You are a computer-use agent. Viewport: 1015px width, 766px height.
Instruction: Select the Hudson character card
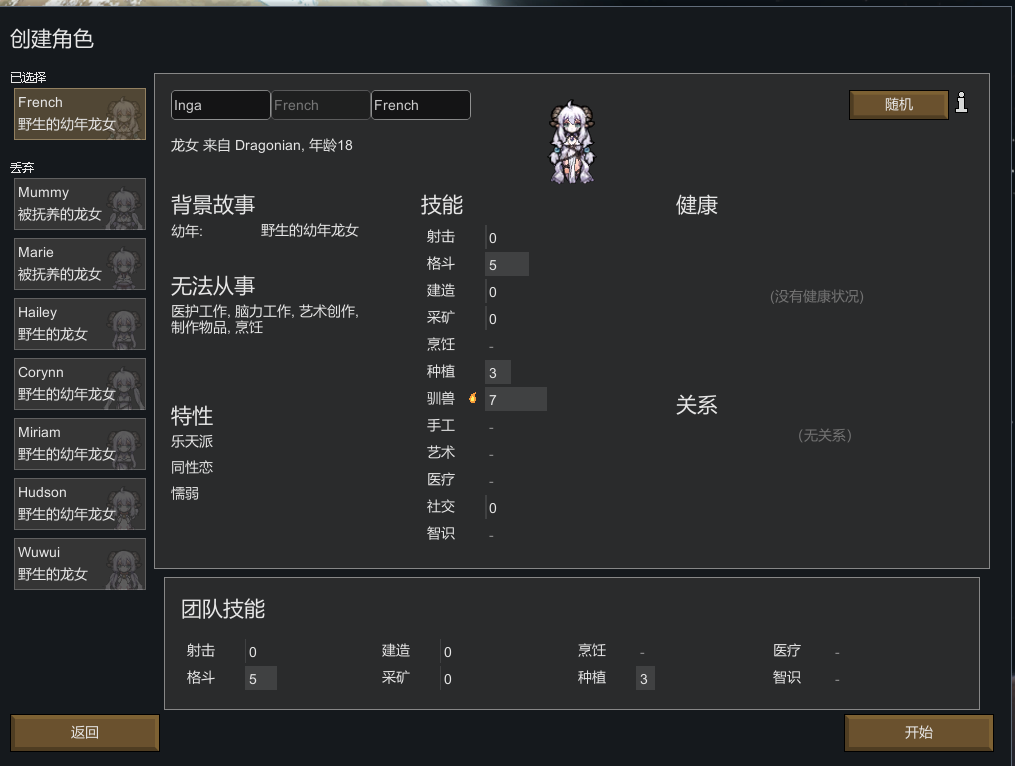coord(80,504)
